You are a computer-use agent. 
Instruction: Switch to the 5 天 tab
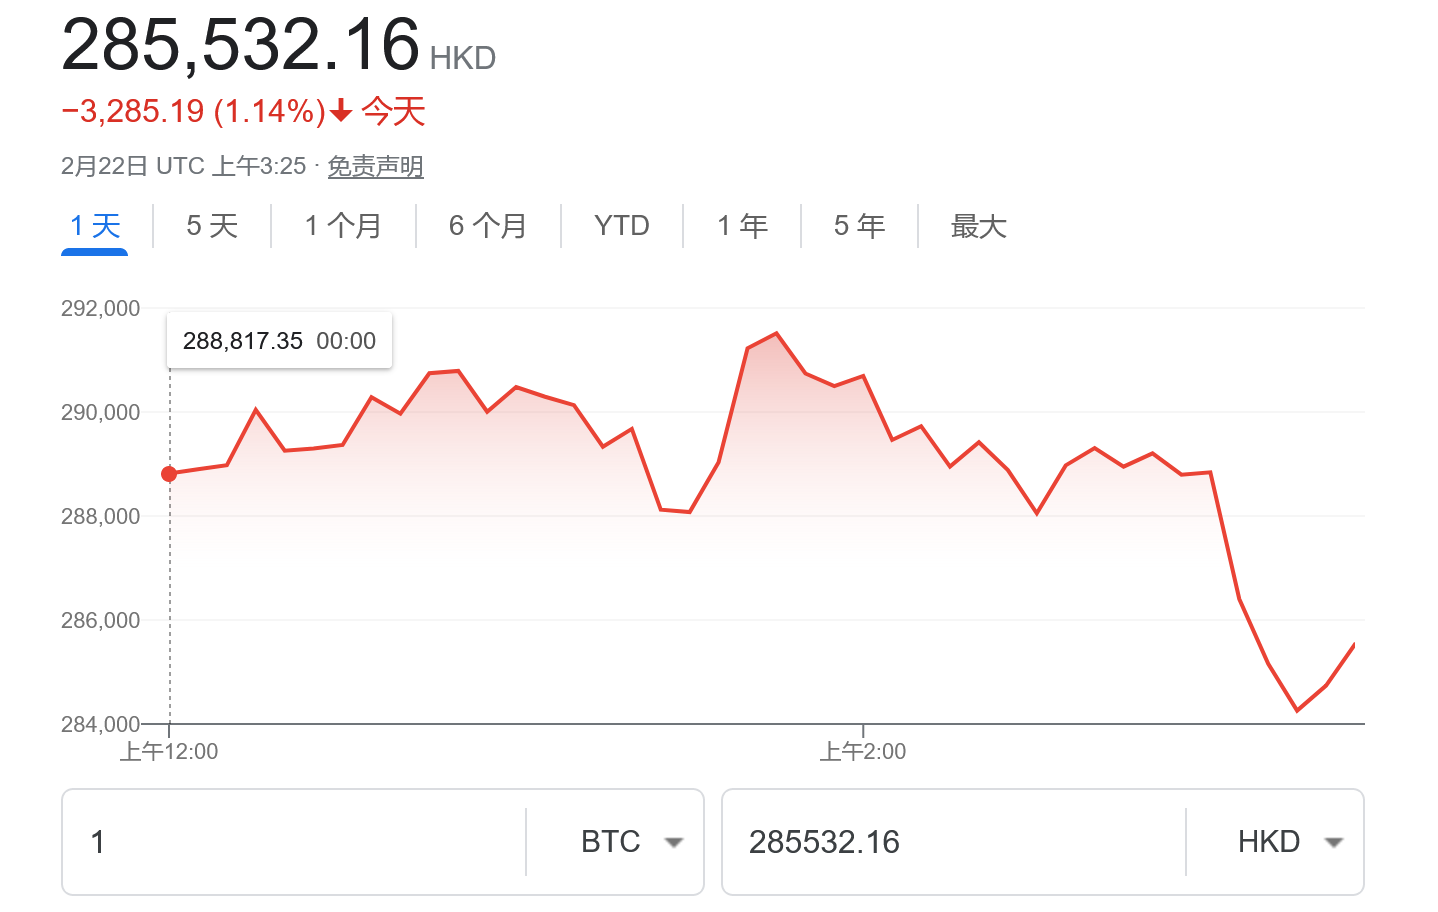[212, 226]
